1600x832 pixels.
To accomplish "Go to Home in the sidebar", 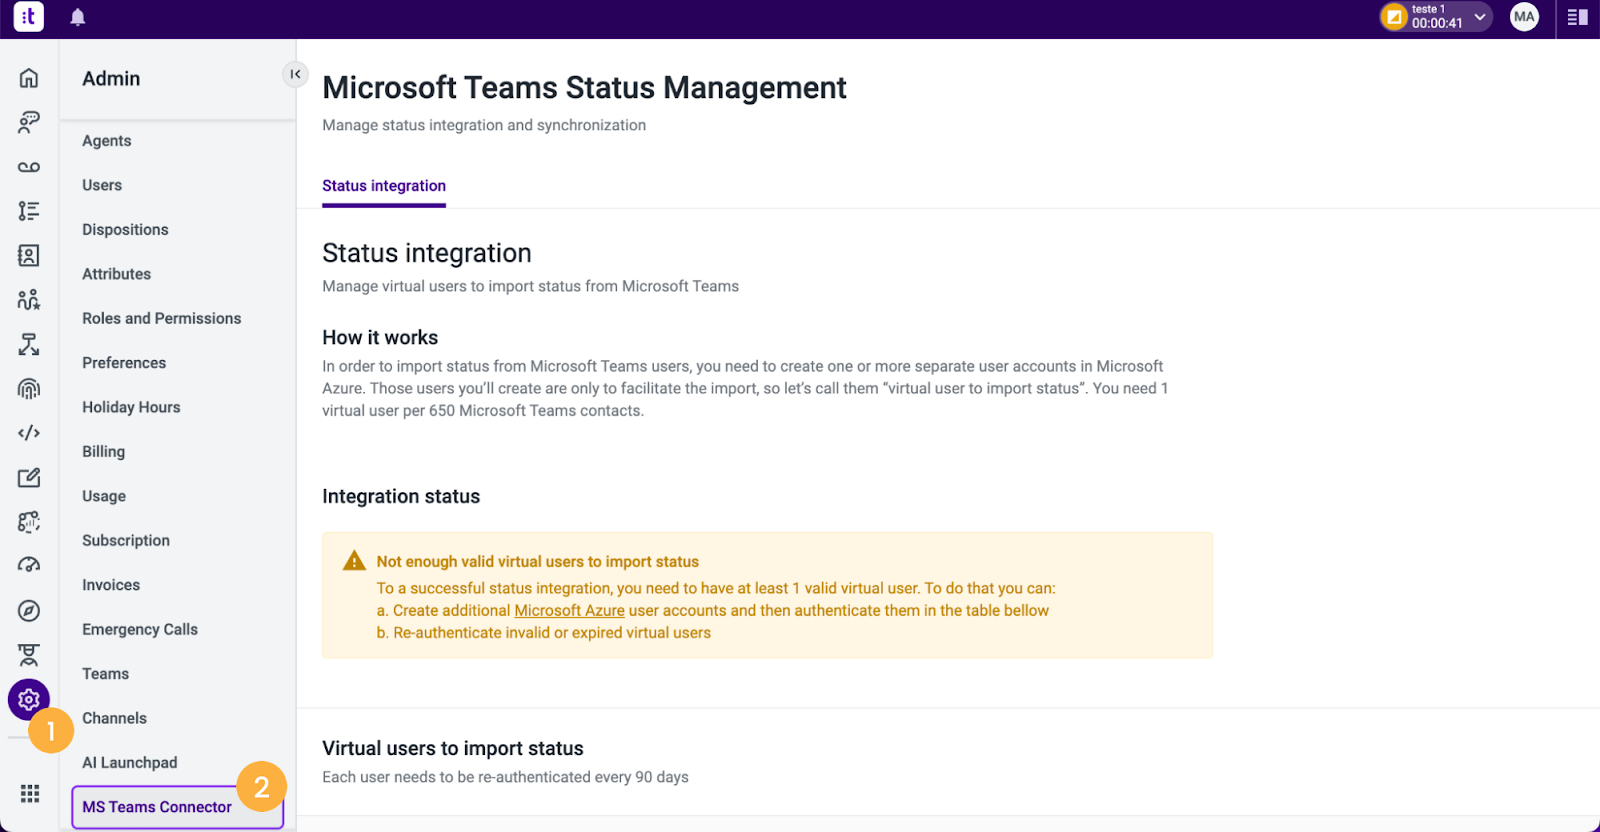I will [x=29, y=78].
